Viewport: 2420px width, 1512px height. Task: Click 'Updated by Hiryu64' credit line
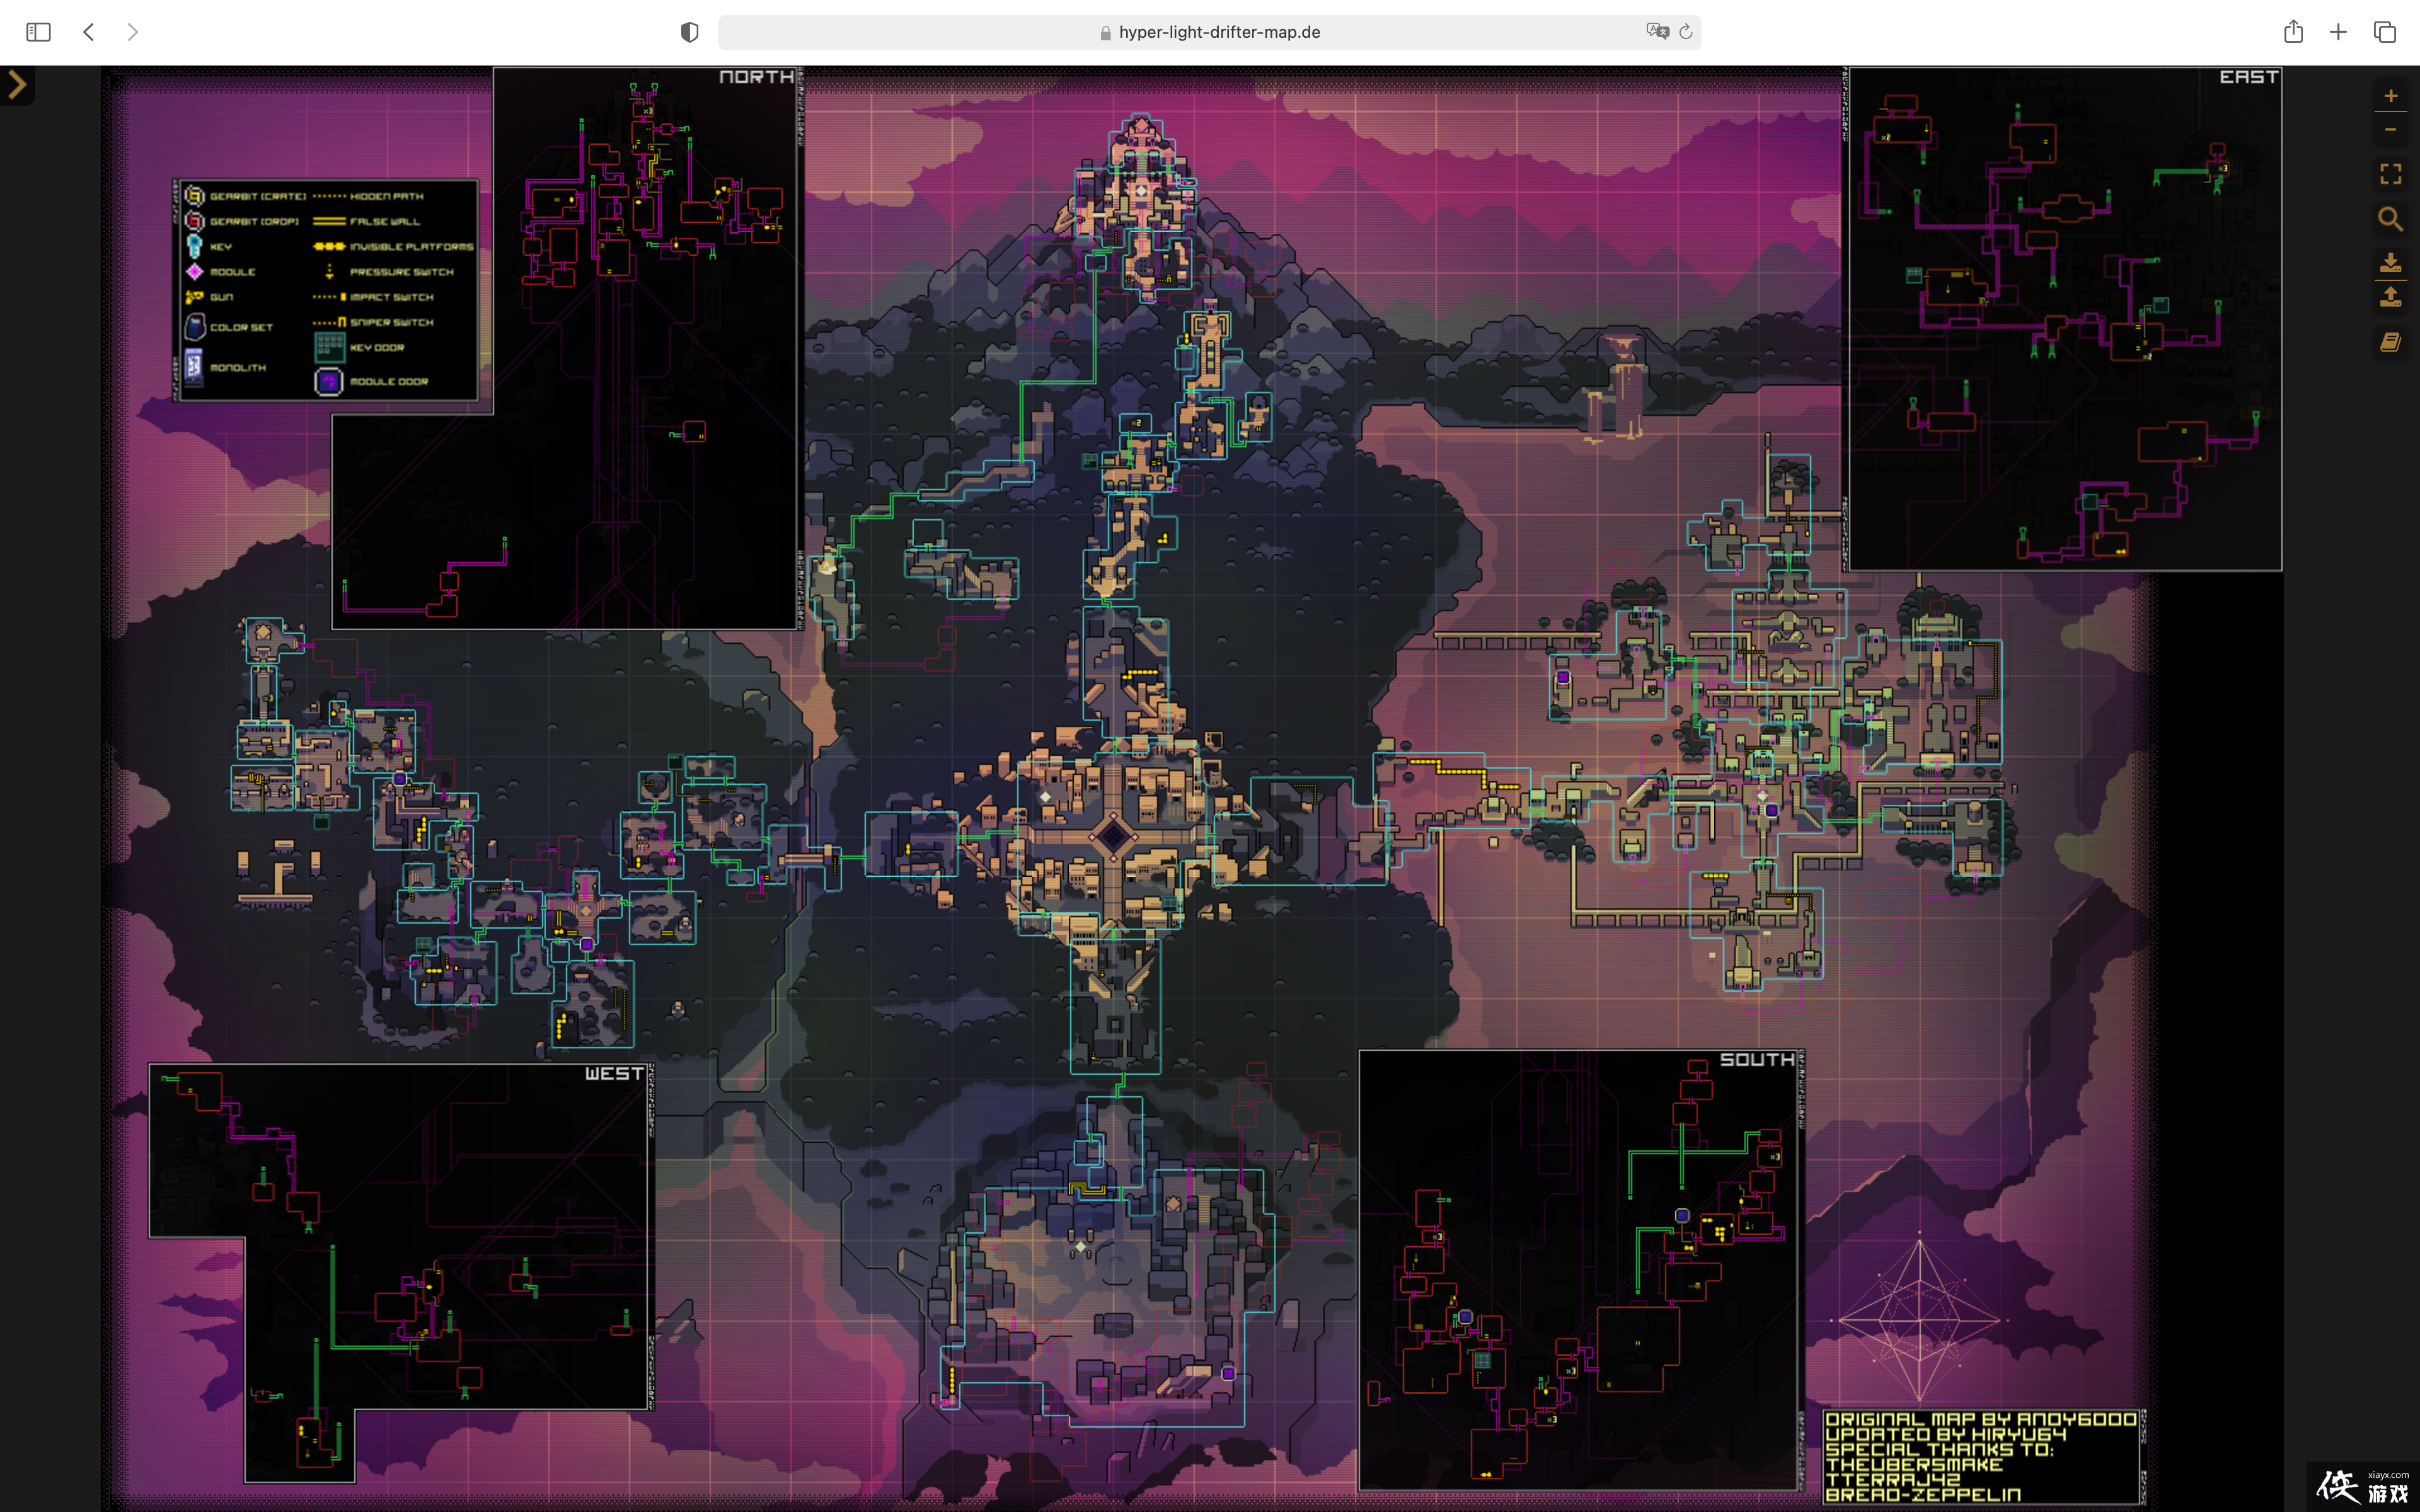coord(1946,1434)
